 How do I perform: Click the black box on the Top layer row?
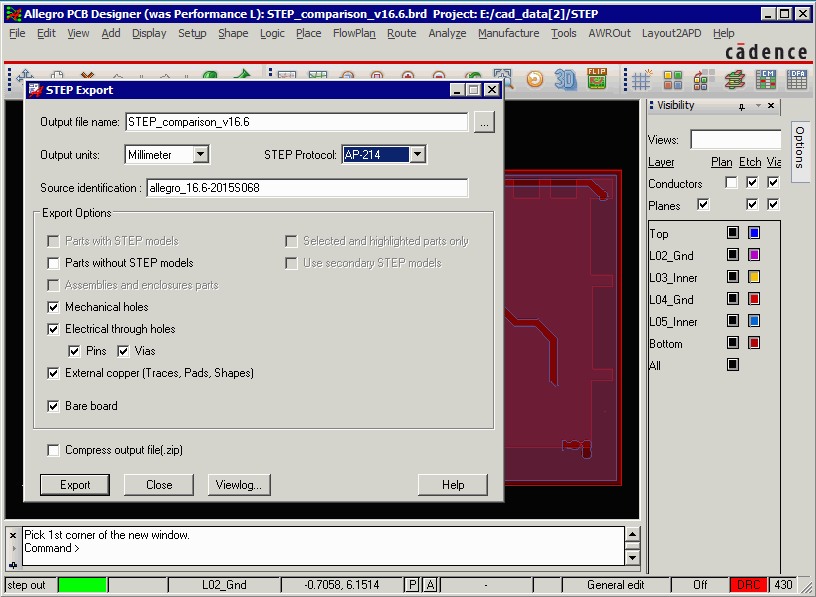[x=733, y=233]
